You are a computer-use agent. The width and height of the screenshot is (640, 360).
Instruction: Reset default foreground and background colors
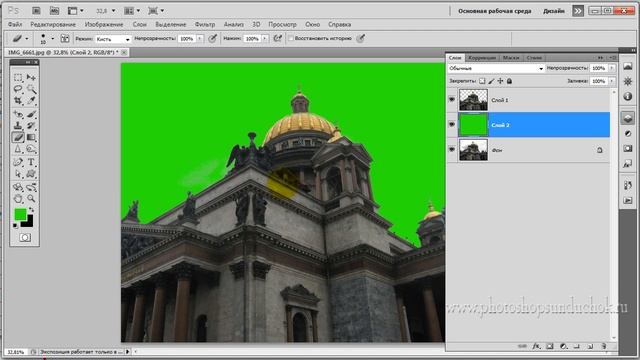pyautogui.click(x=16, y=225)
